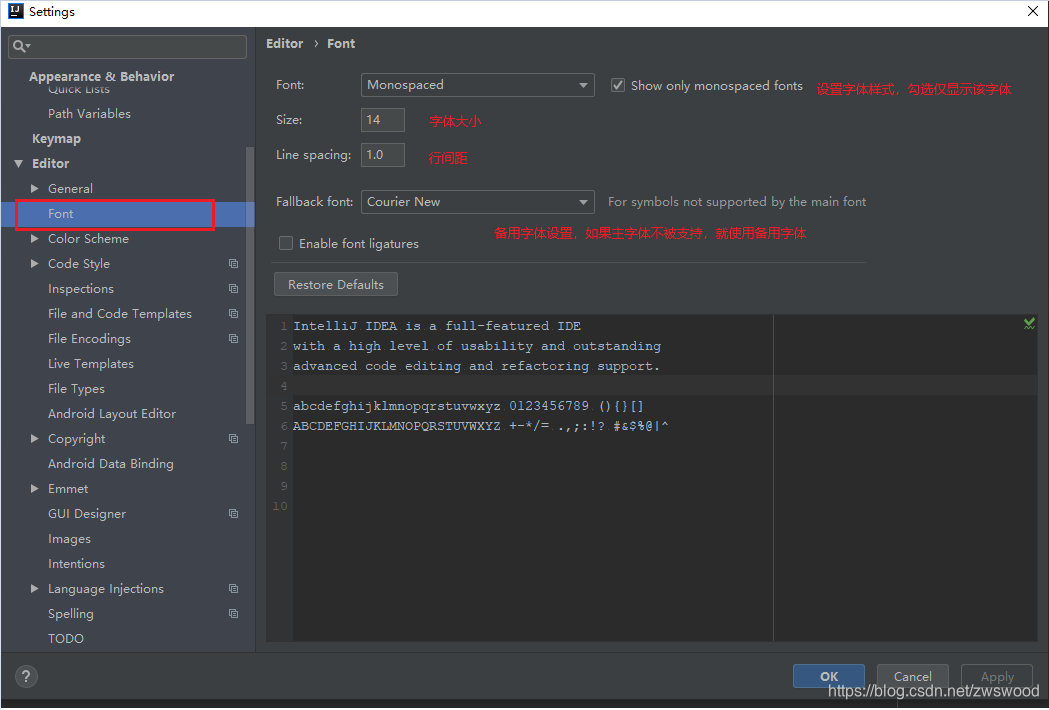Click the Size input field

pos(383,120)
